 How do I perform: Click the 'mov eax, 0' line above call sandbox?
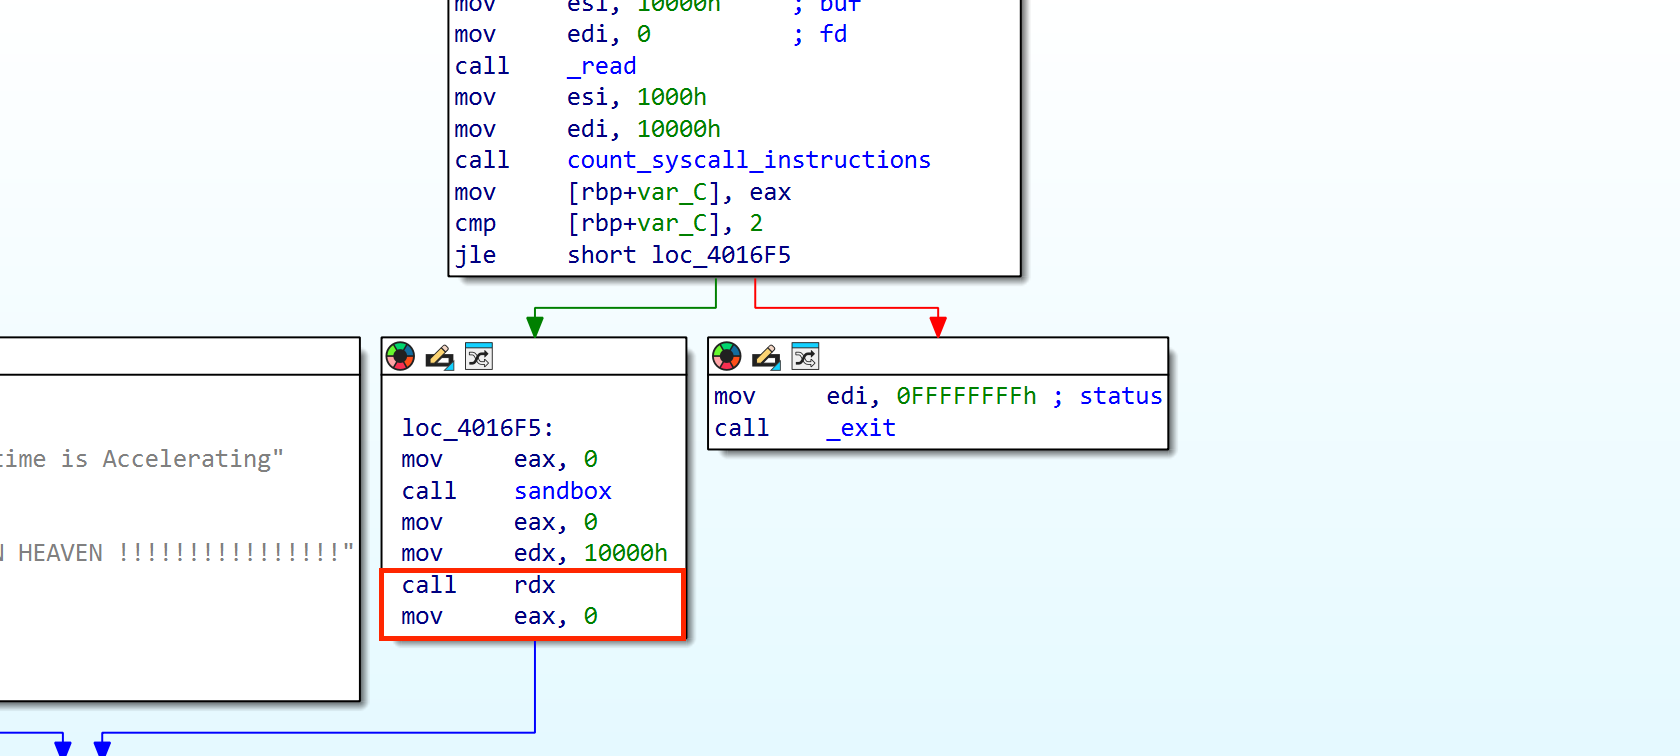(499, 459)
